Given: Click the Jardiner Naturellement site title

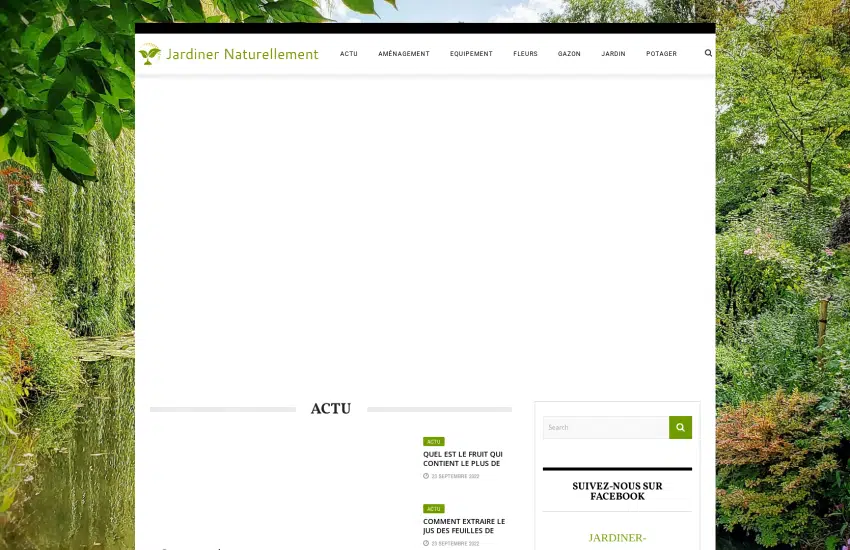Looking at the screenshot, I should click(242, 54).
